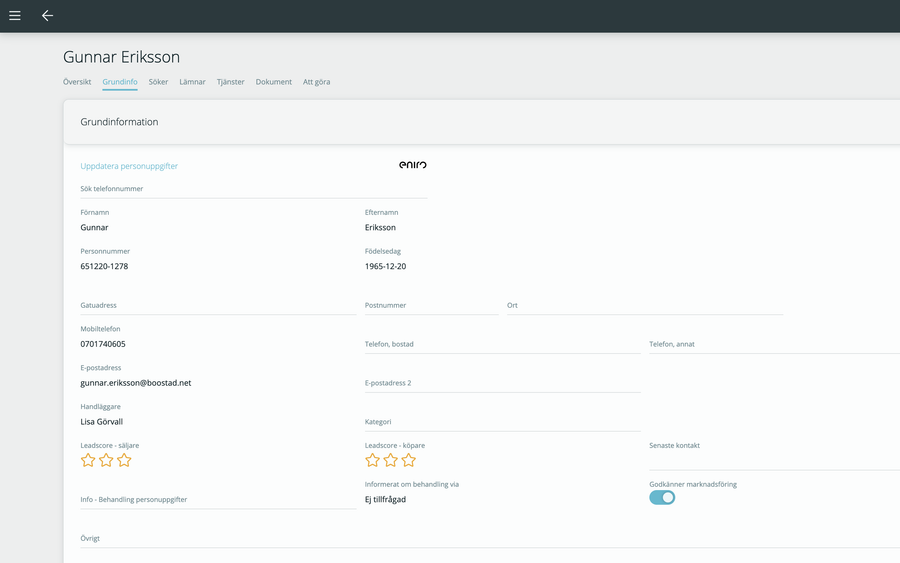This screenshot has width=900, height=563.
Task: Go back with the arrow icon
Action: click(x=48, y=15)
